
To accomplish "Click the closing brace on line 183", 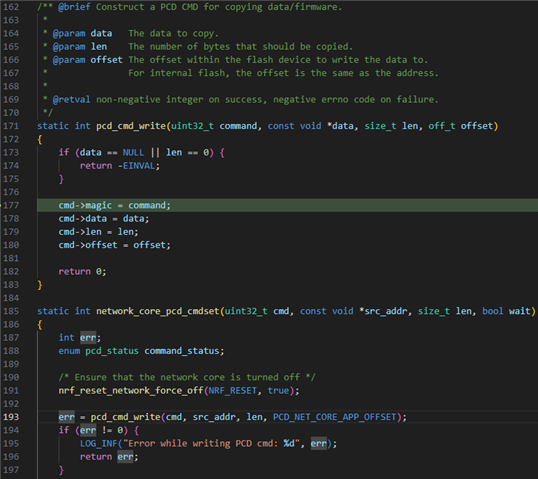I will (40, 285).
